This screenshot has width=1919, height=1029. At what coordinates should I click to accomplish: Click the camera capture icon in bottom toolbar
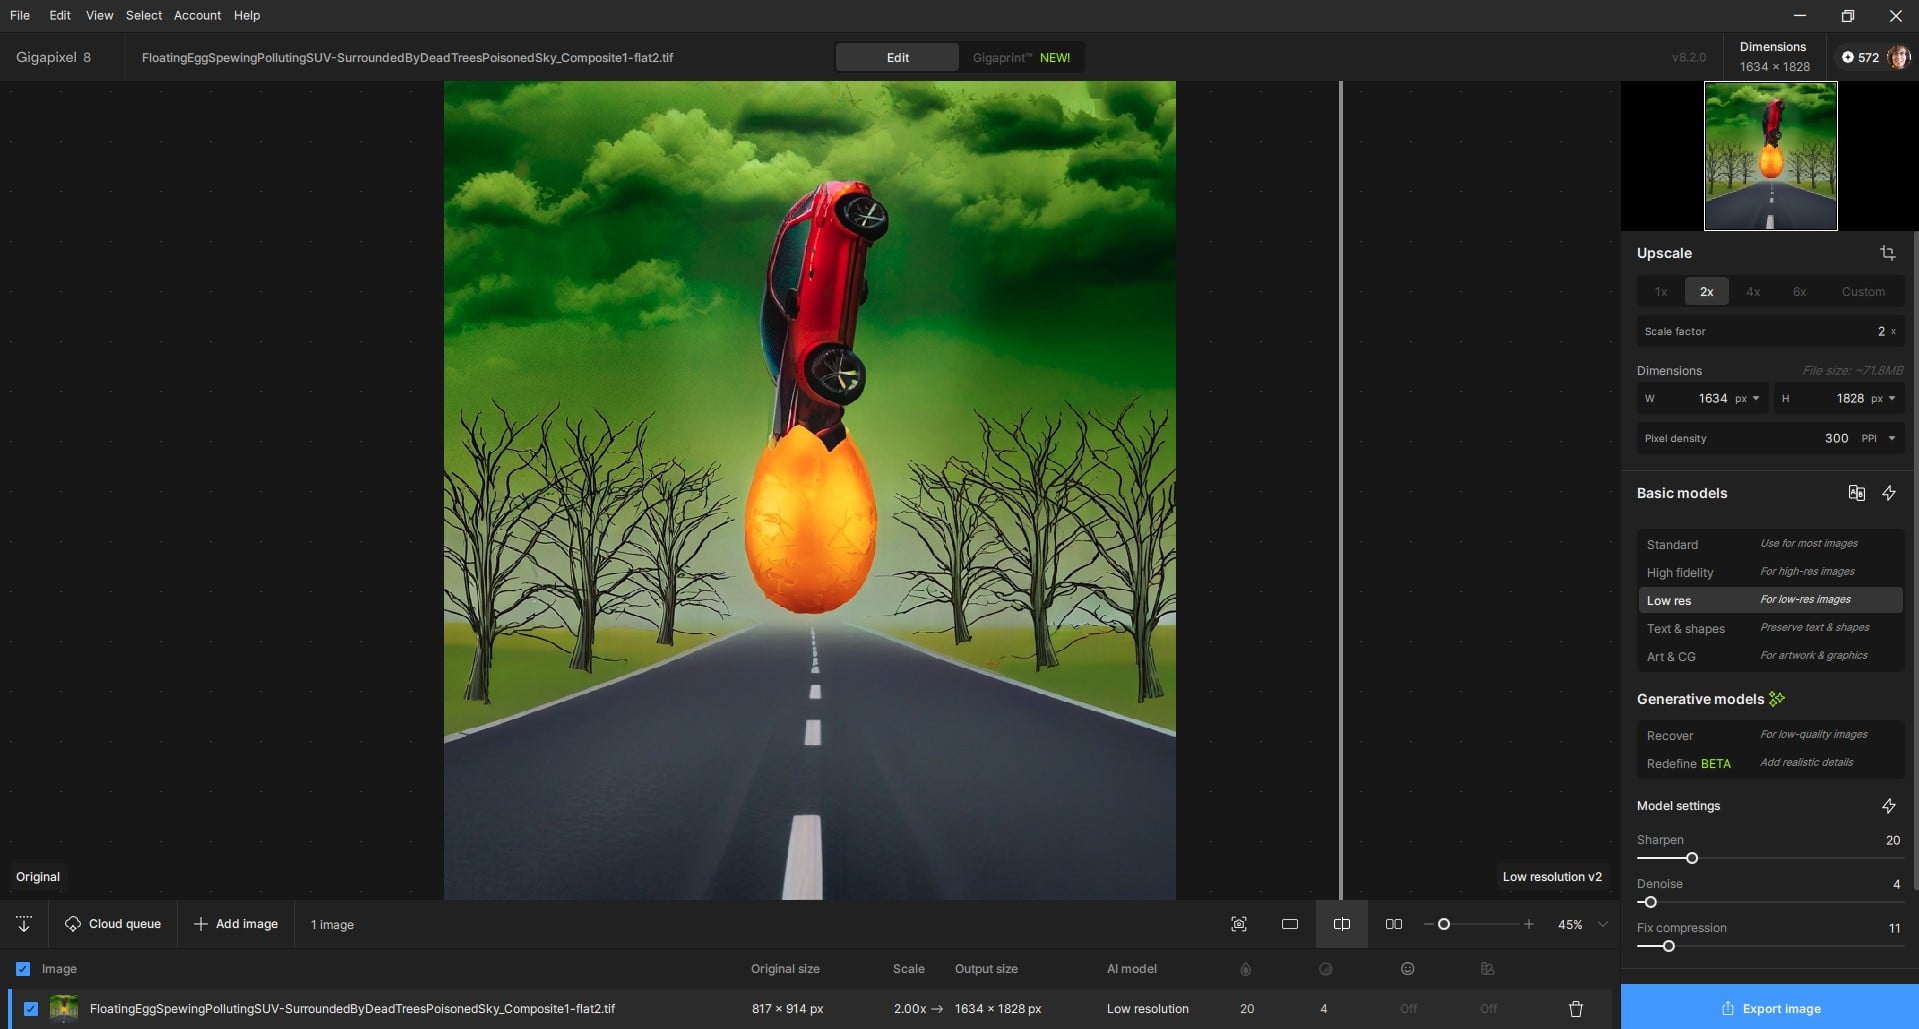click(x=1239, y=924)
